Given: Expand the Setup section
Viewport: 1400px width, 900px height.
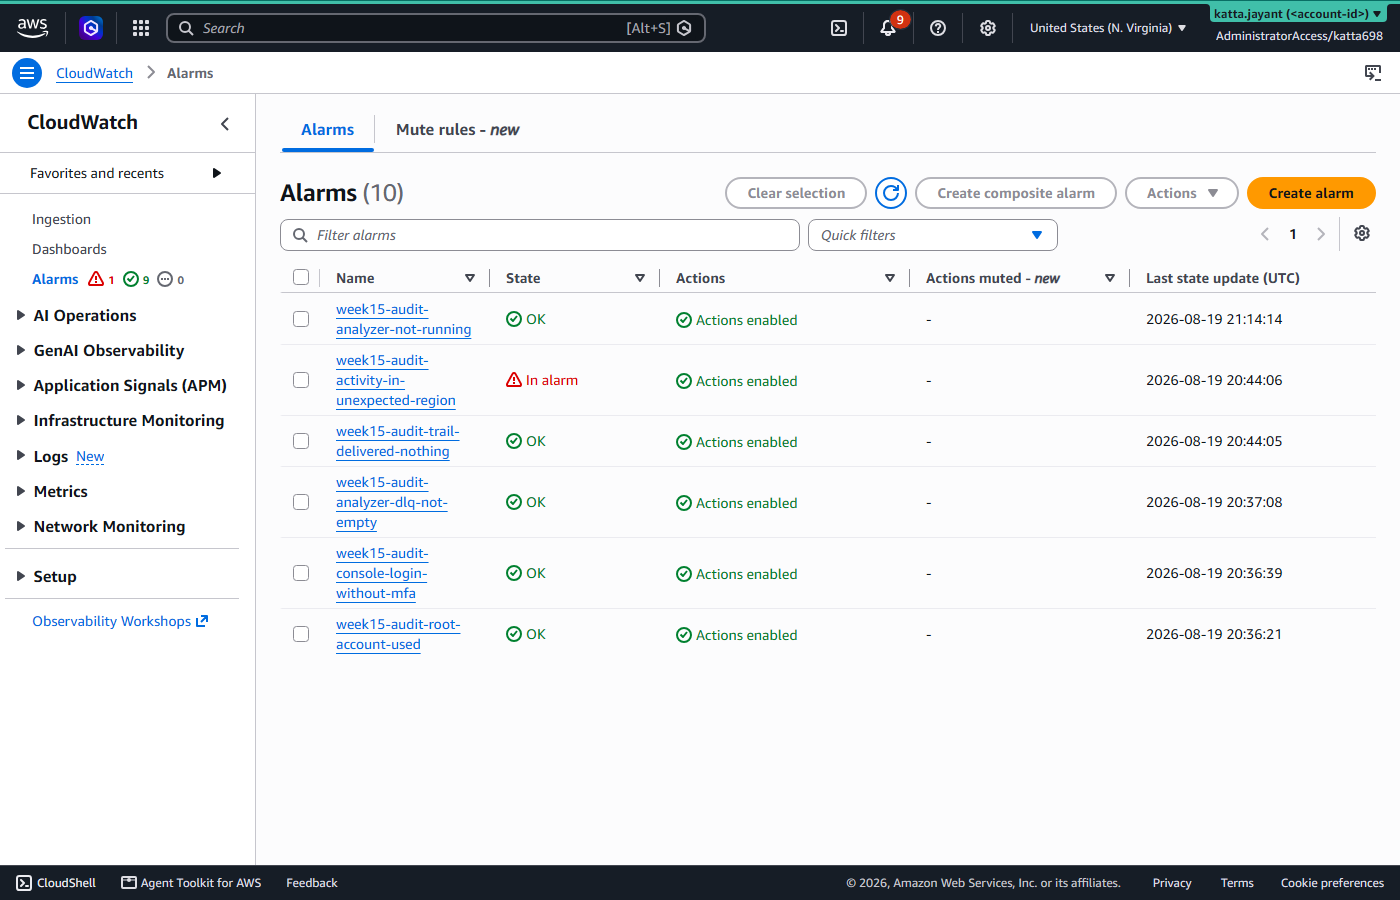Looking at the screenshot, I should [x=21, y=576].
